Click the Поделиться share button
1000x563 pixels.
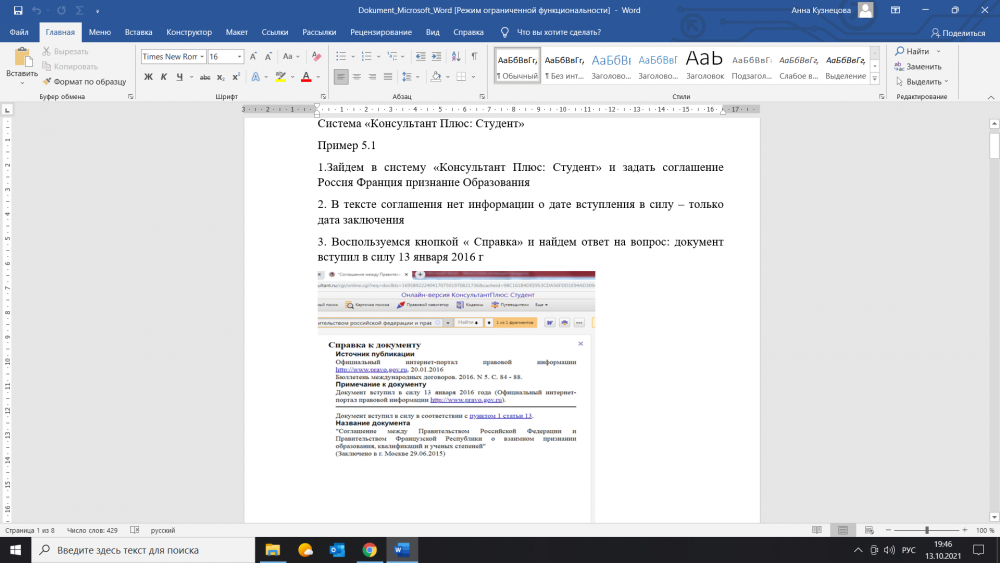(x=957, y=32)
